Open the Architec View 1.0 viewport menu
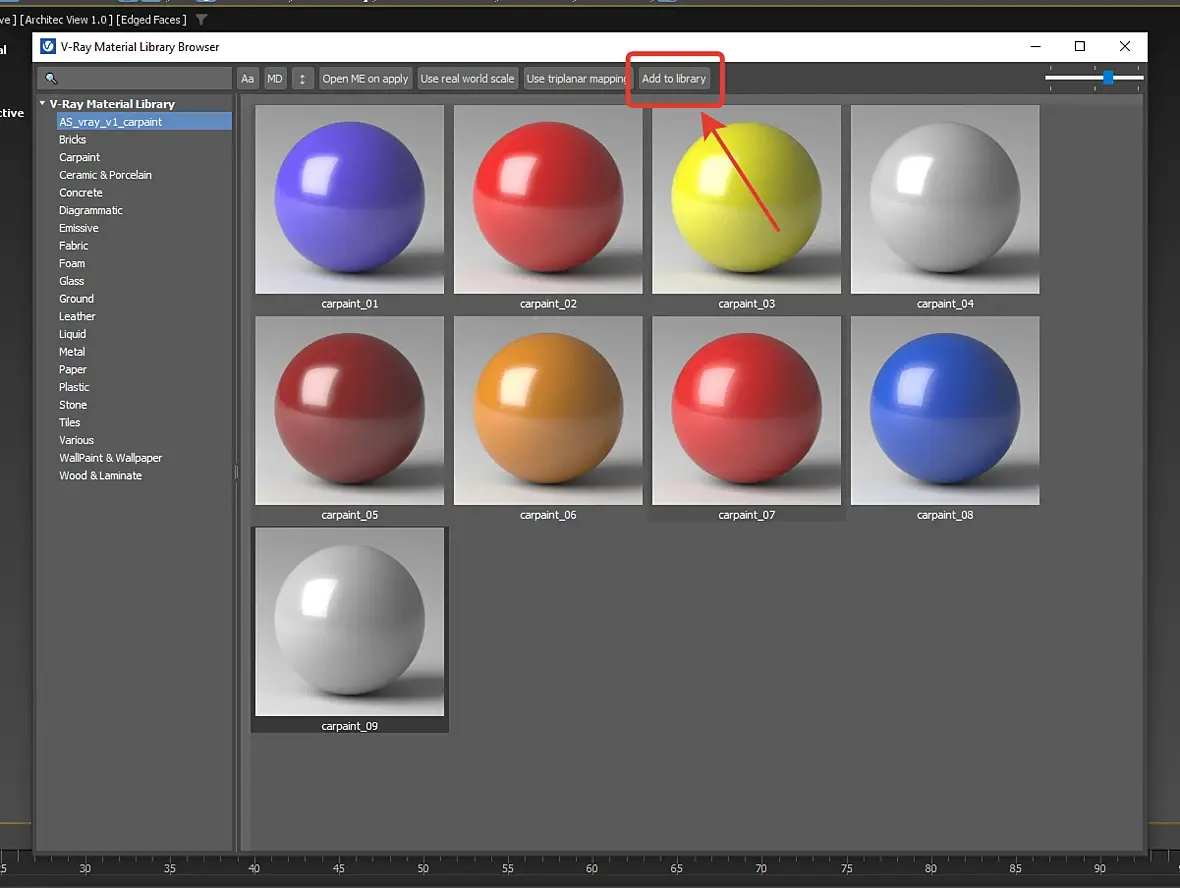The height and width of the screenshot is (888, 1180). (66, 20)
